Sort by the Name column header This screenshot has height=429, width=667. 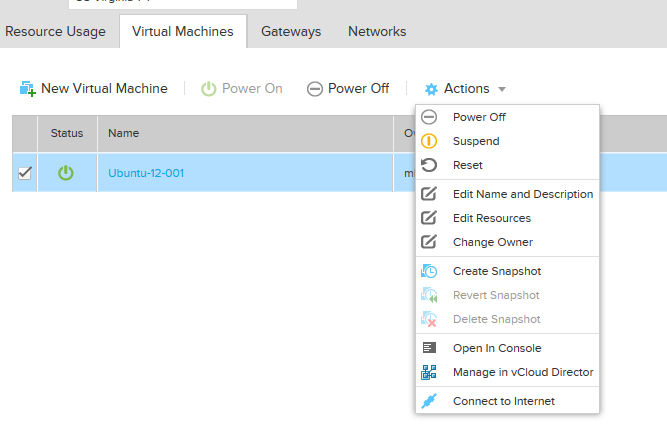click(124, 133)
